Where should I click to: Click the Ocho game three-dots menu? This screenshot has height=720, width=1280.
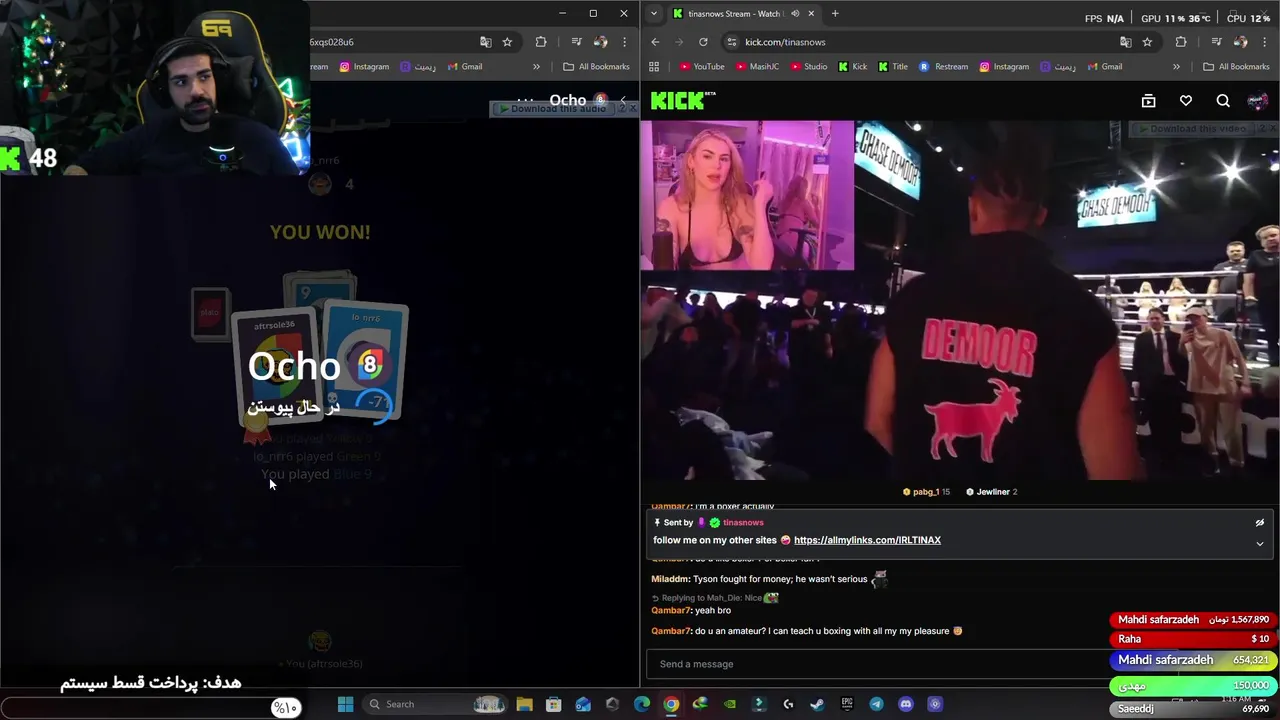click(524, 100)
